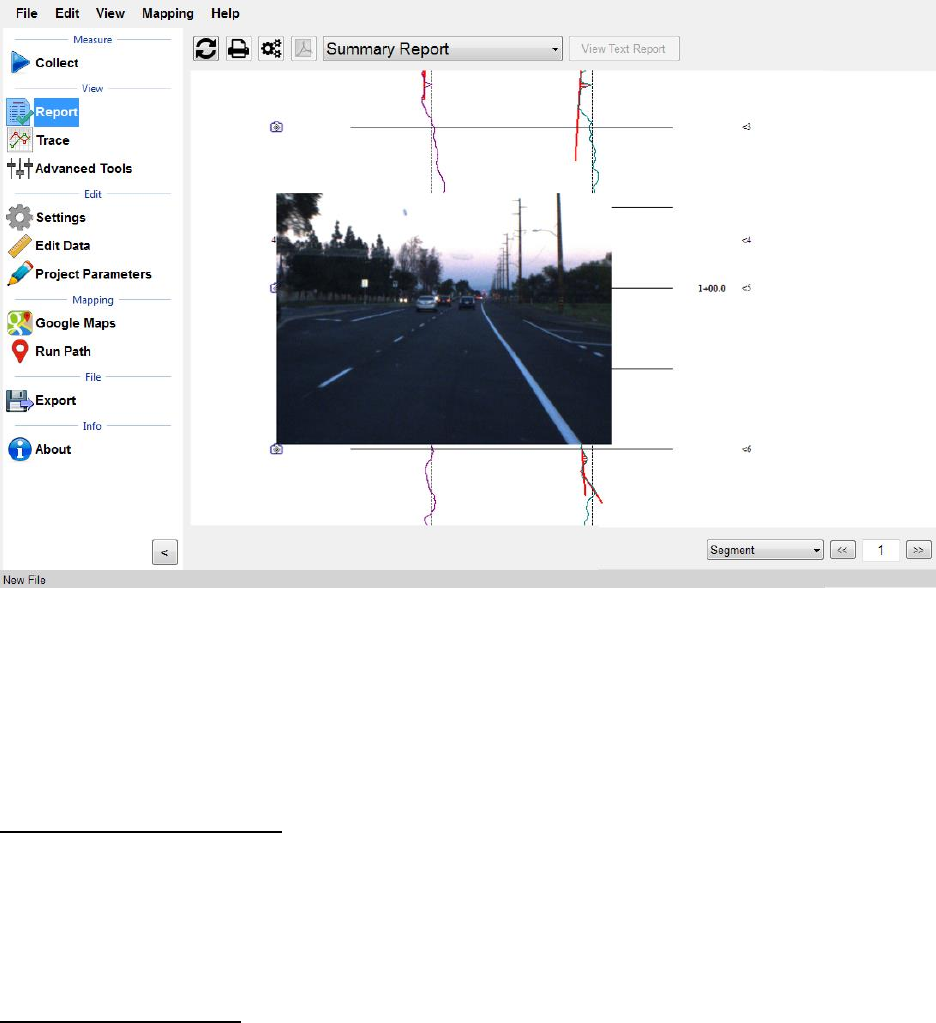Click the Collect play icon
The image size is (936, 1023).
click(x=20, y=63)
